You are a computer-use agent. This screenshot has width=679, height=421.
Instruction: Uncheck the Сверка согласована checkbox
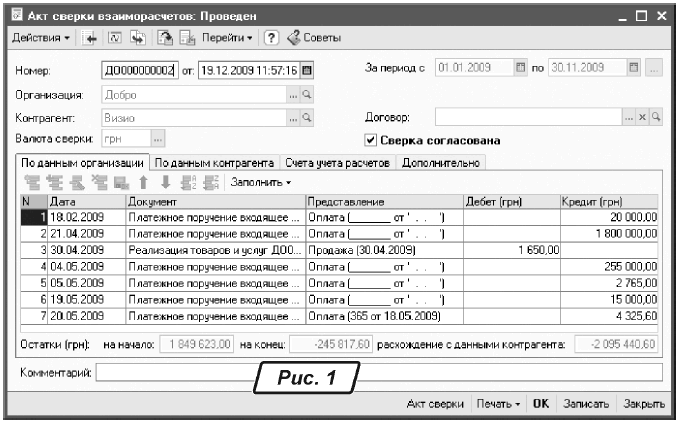pyautogui.click(x=371, y=139)
